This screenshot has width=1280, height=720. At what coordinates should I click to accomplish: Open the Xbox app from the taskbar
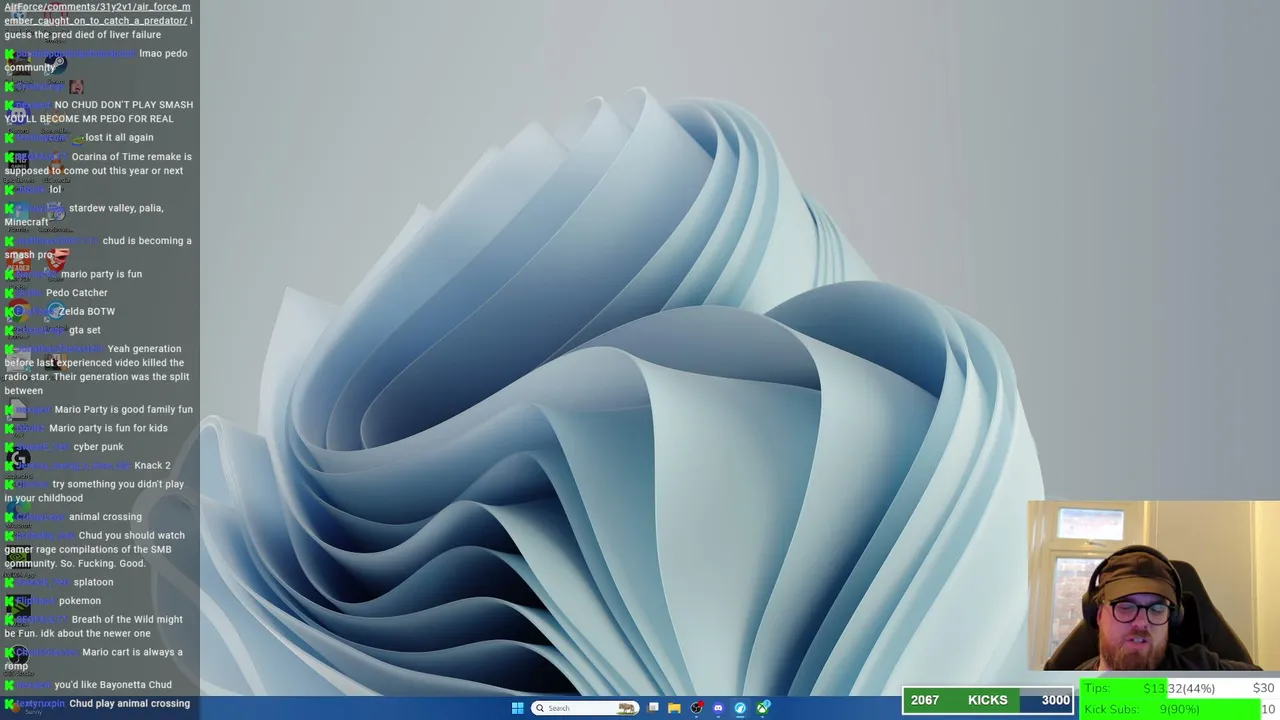click(762, 708)
